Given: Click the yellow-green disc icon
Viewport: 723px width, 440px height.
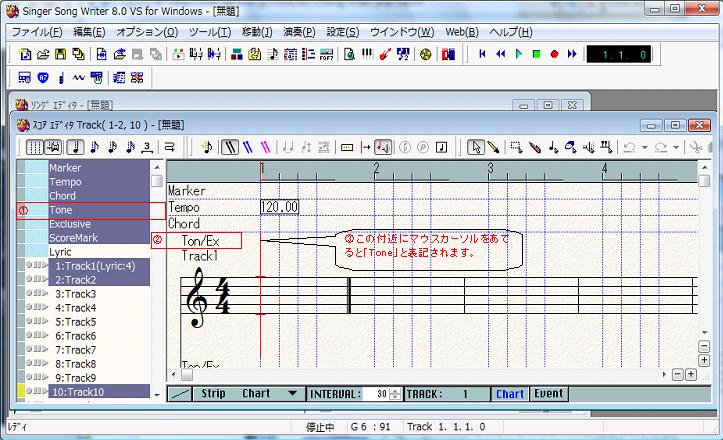Looking at the screenshot, I should click(x=425, y=54).
